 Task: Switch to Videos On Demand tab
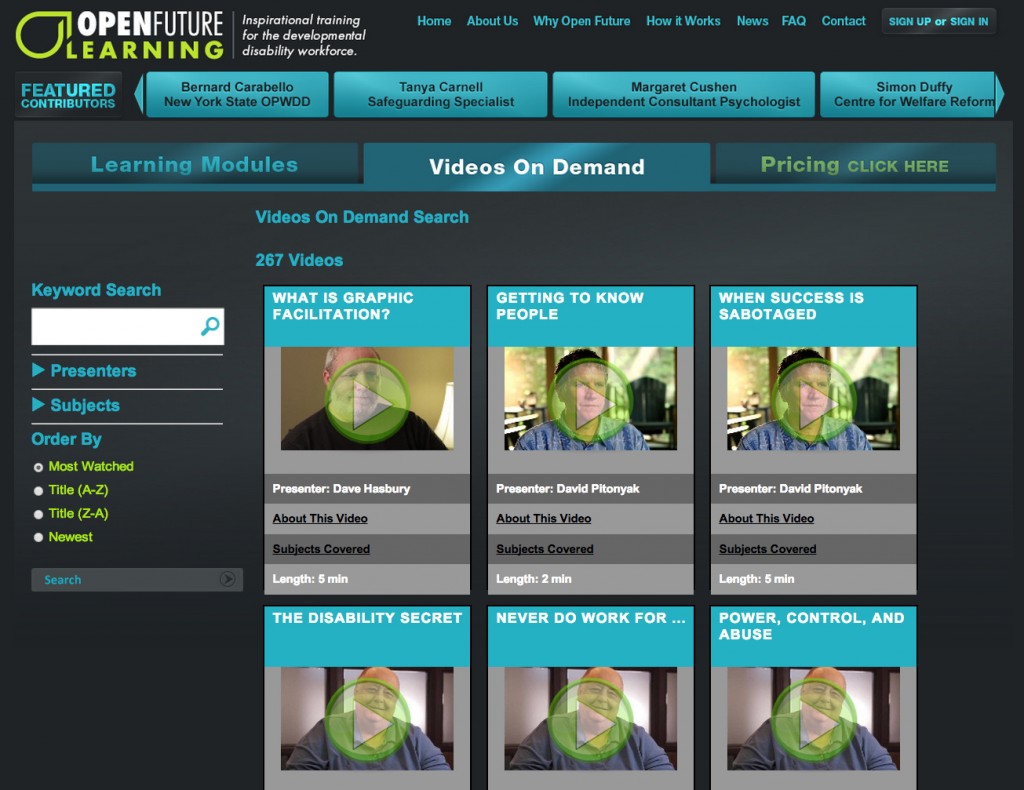(x=537, y=166)
